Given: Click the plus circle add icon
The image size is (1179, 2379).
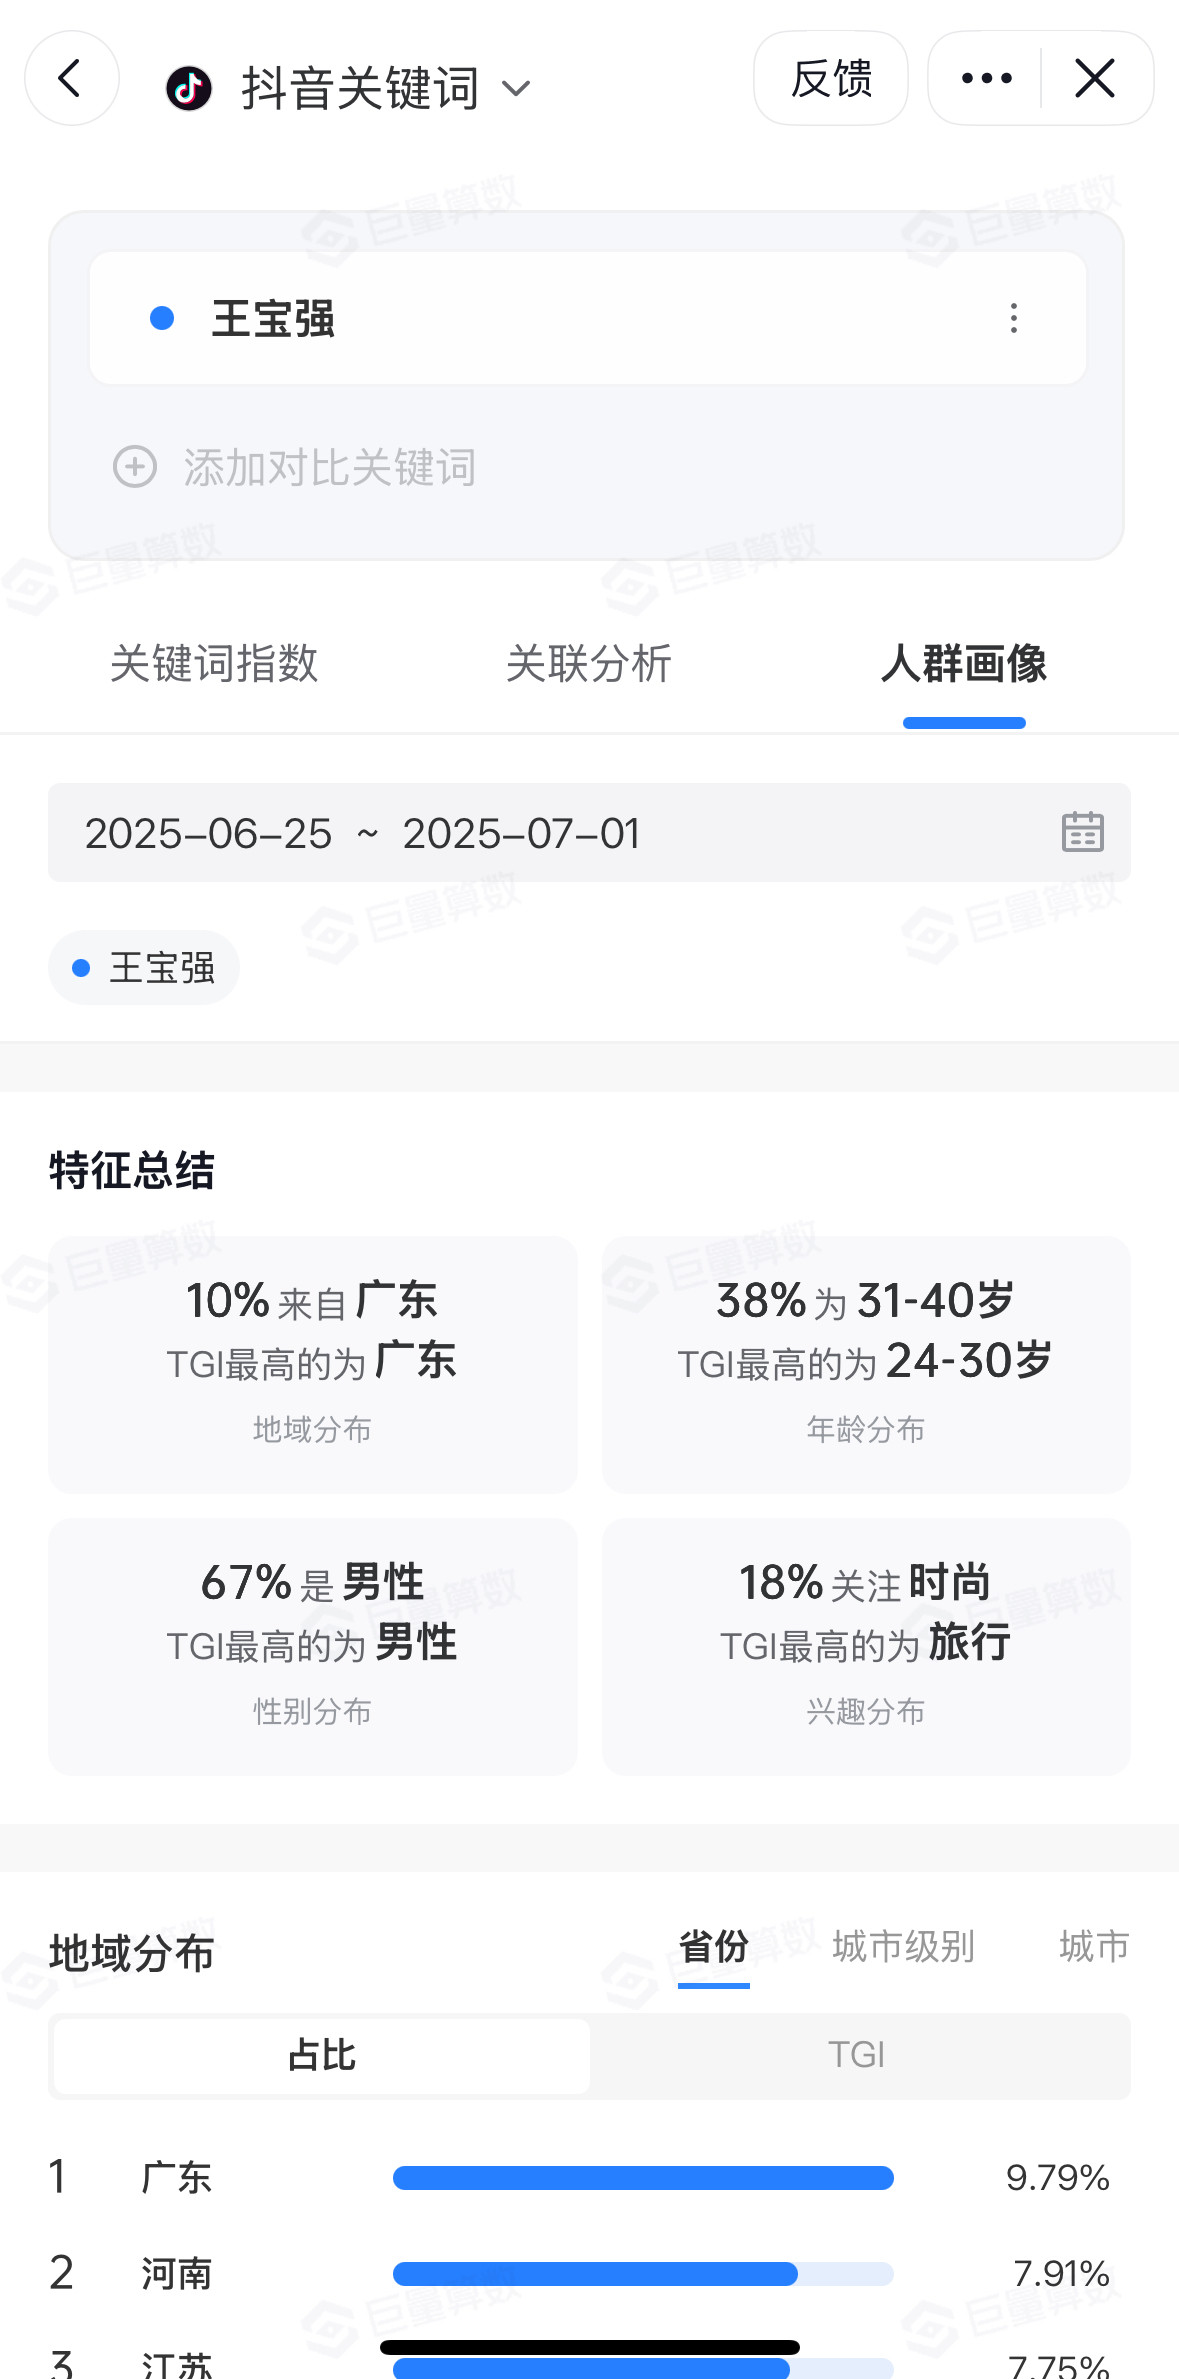Looking at the screenshot, I should 135,467.
